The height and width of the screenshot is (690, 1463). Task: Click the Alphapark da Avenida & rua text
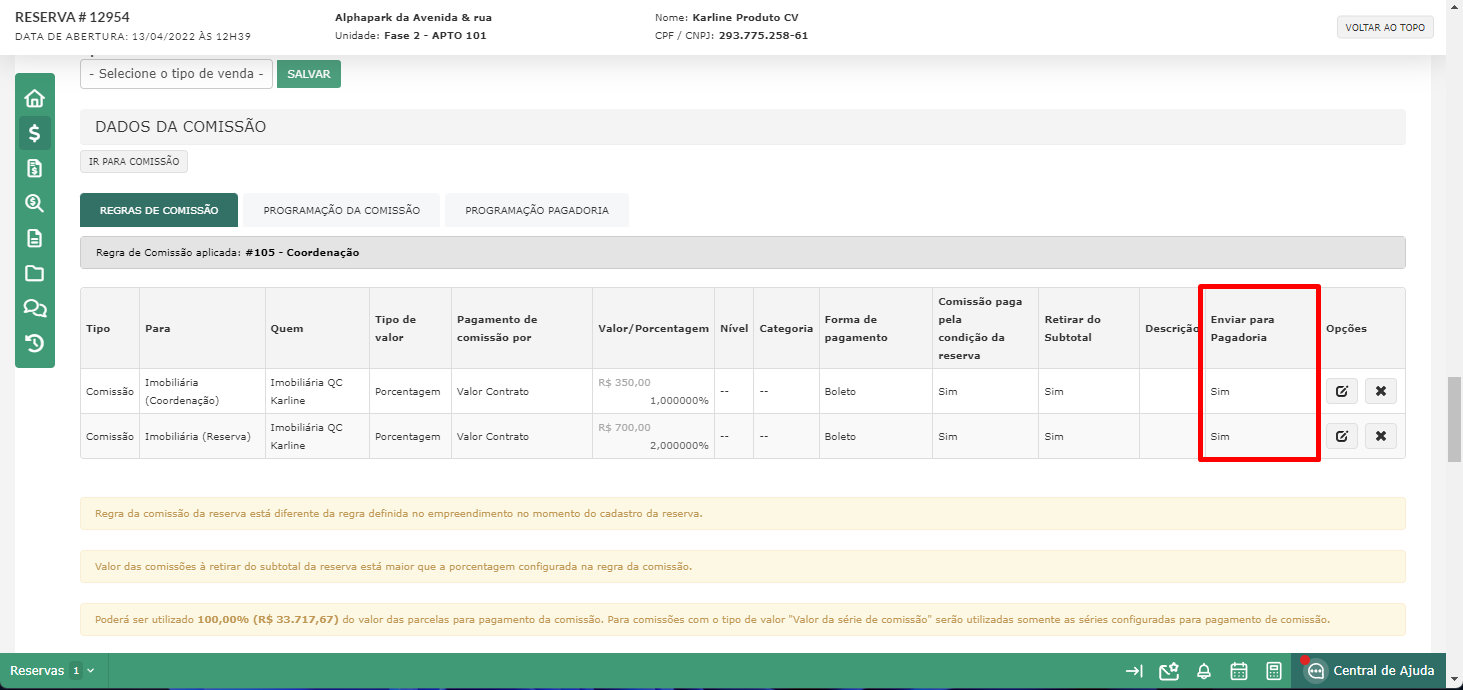[x=413, y=17]
